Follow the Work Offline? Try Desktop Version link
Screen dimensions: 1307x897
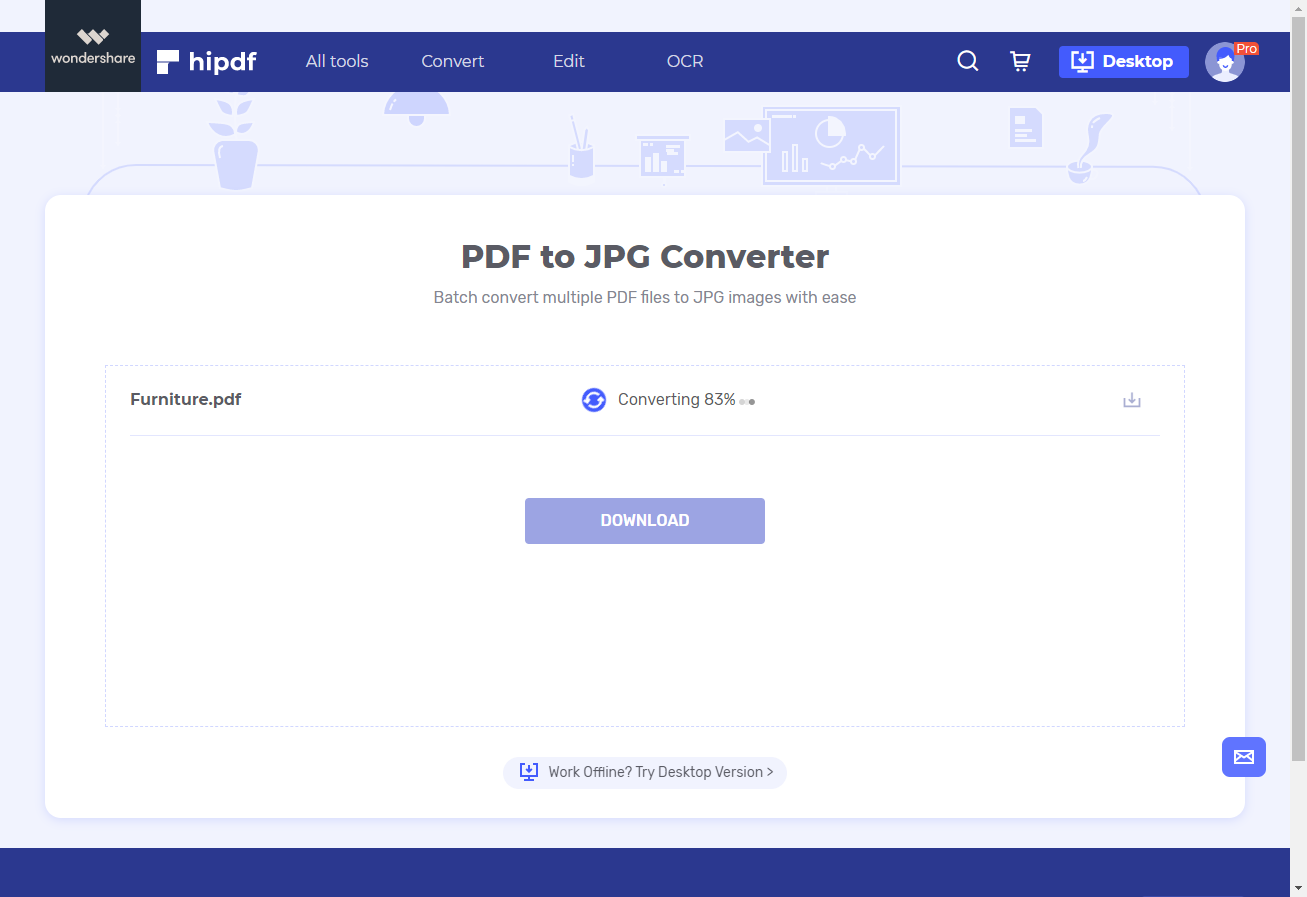(644, 771)
